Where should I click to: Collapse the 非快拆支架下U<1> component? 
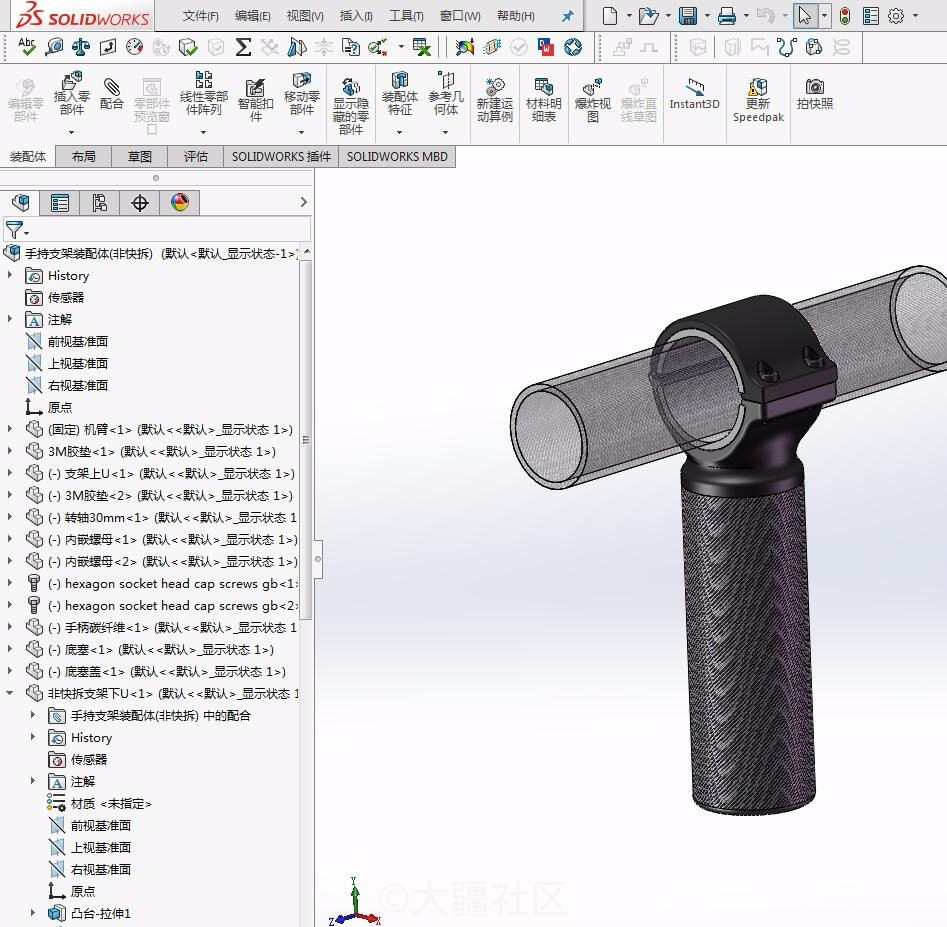[10, 693]
